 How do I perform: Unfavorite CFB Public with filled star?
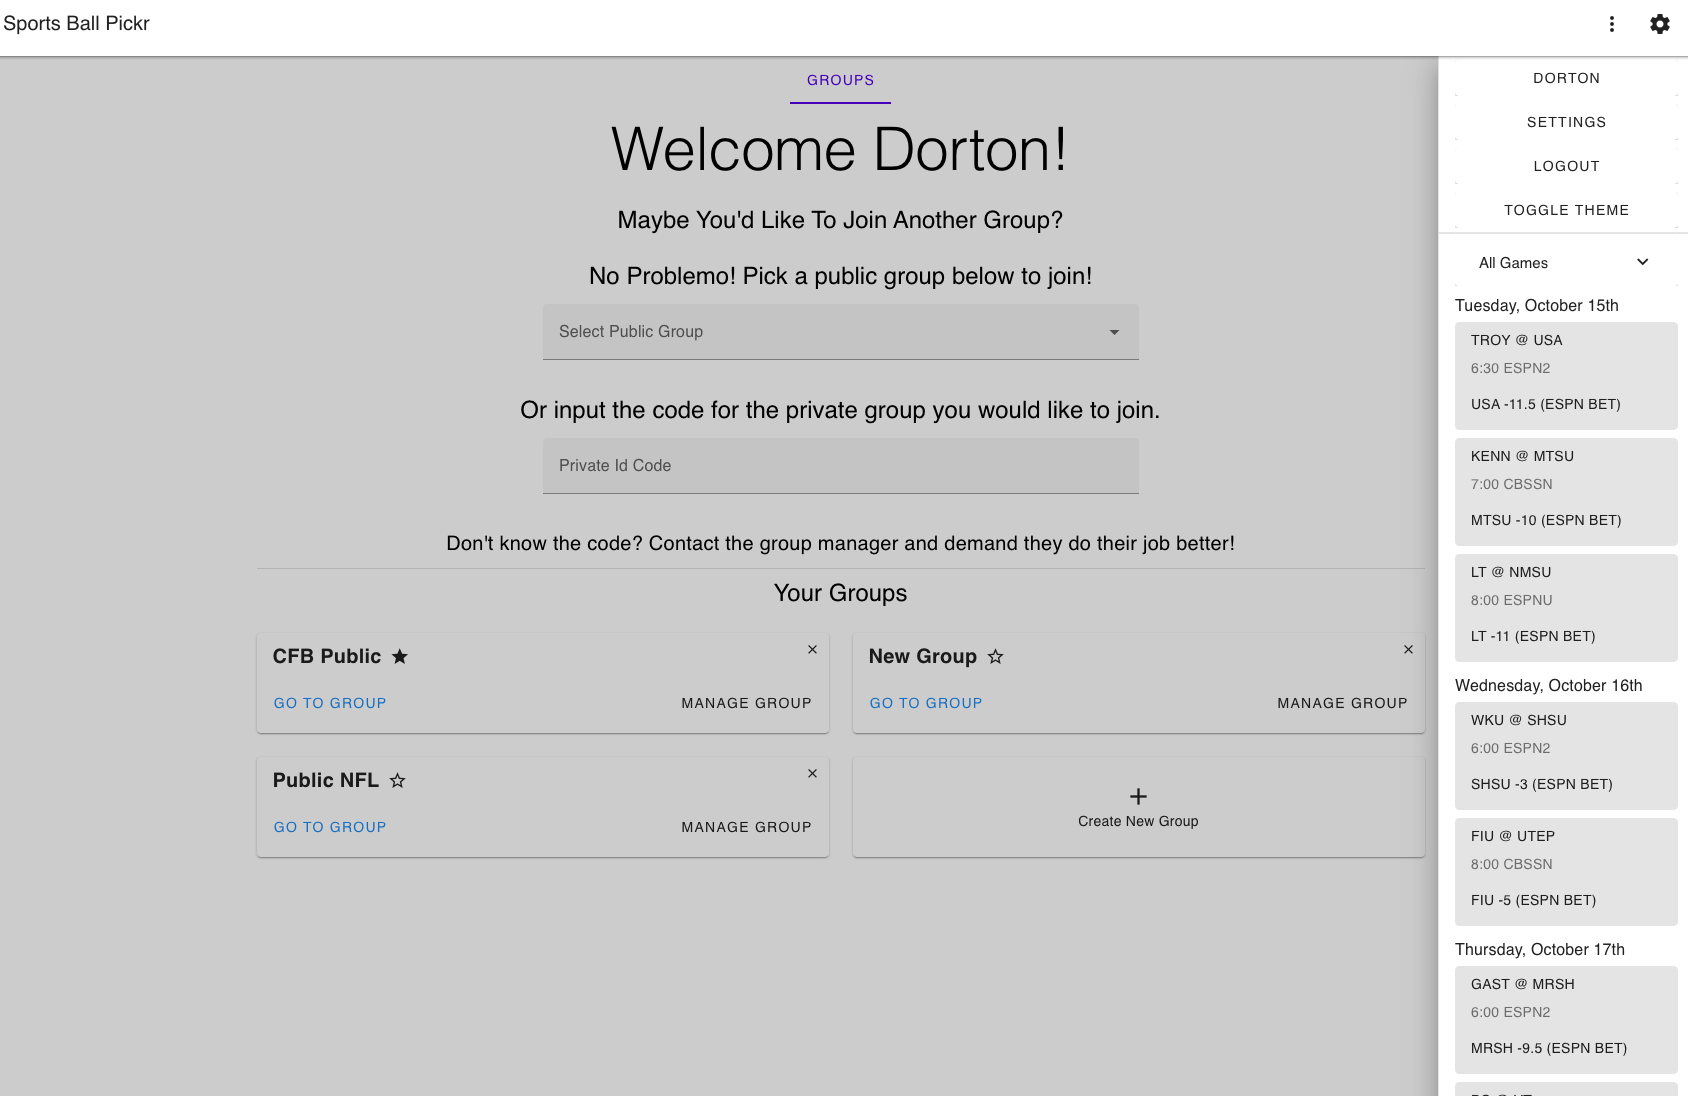click(400, 657)
